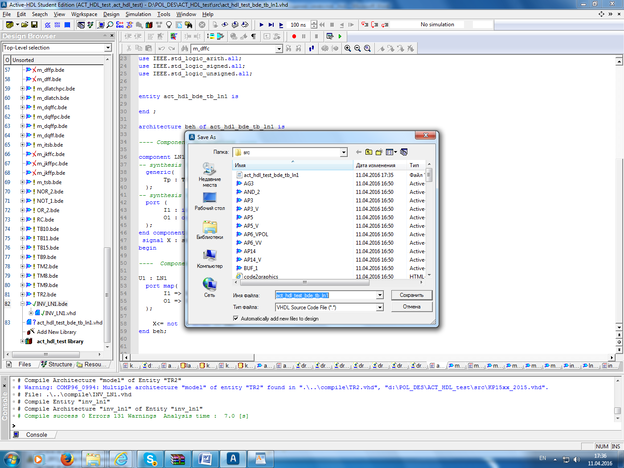Open Библиотеки location in places bar
Image resolution: width=624 pixels, height=468 pixels.
click(209, 231)
